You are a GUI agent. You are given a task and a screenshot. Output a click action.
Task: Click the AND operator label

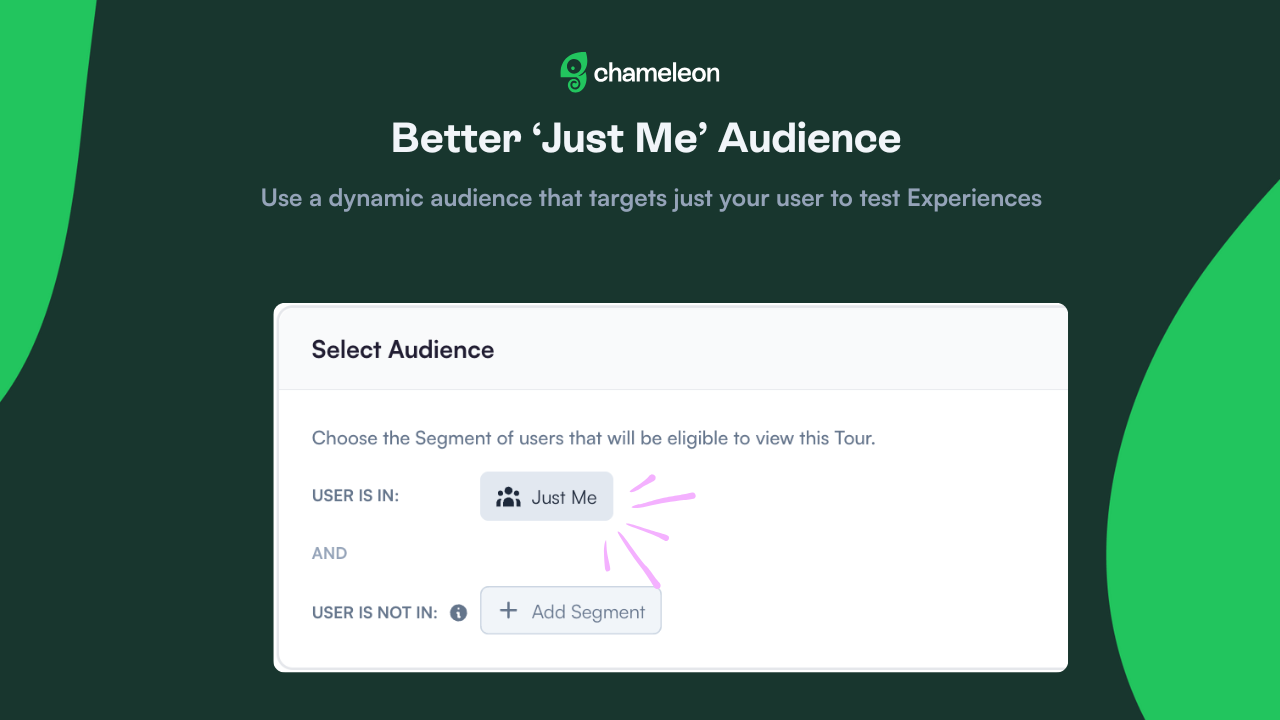point(329,553)
